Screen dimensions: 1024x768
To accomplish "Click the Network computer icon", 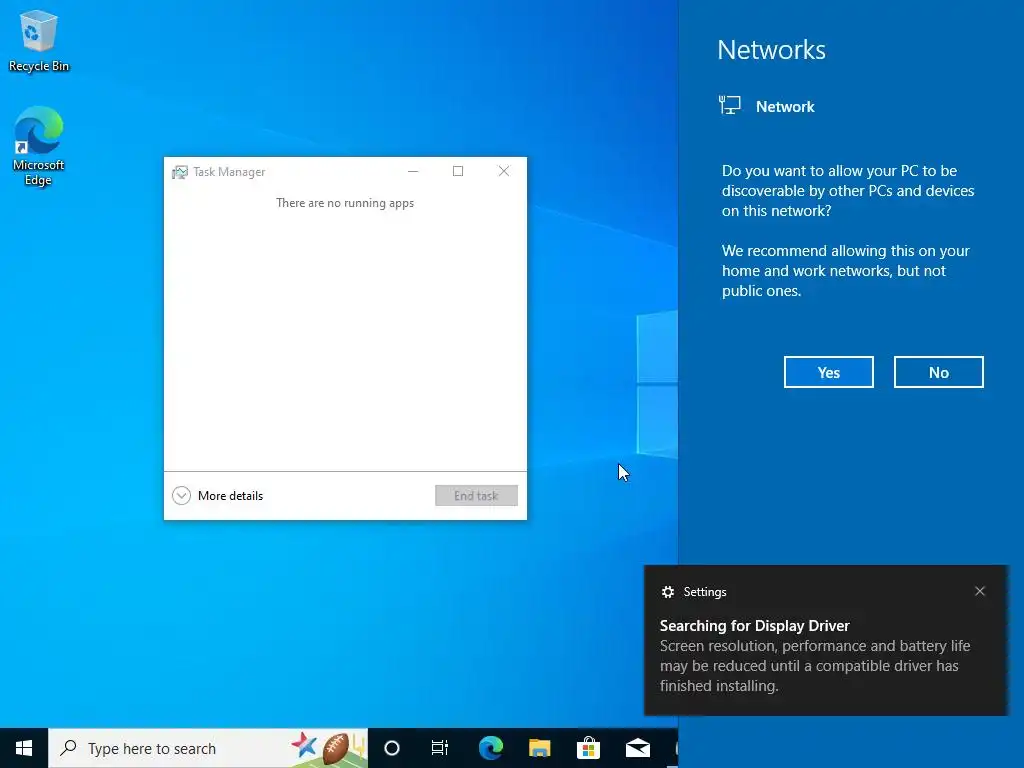I will pyautogui.click(x=729, y=105).
